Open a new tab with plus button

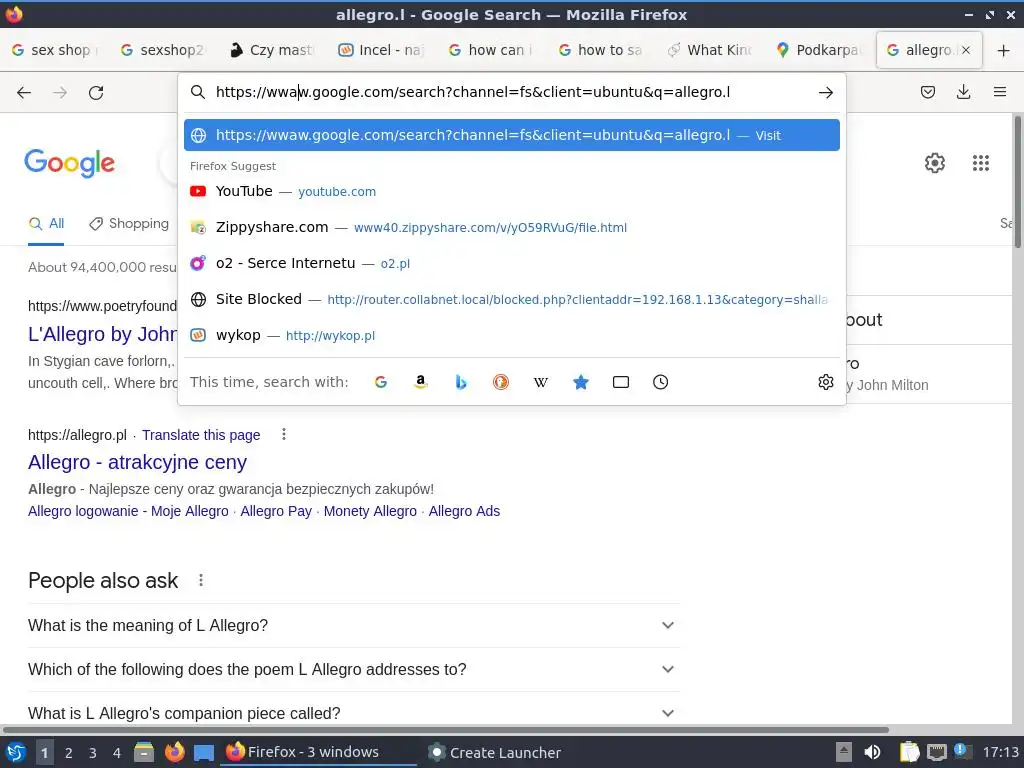[x=1003, y=50]
